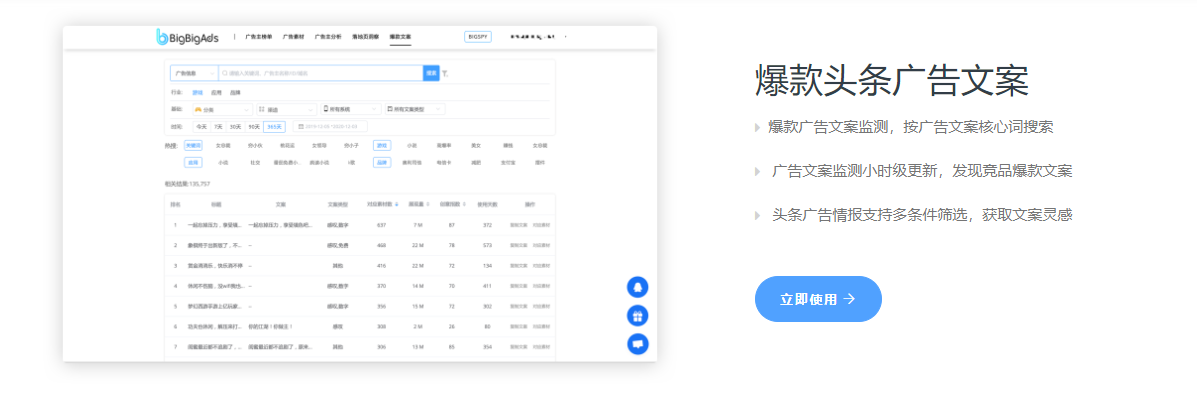Click the calendar icon in date range field
The image size is (1197, 399).
301,126
